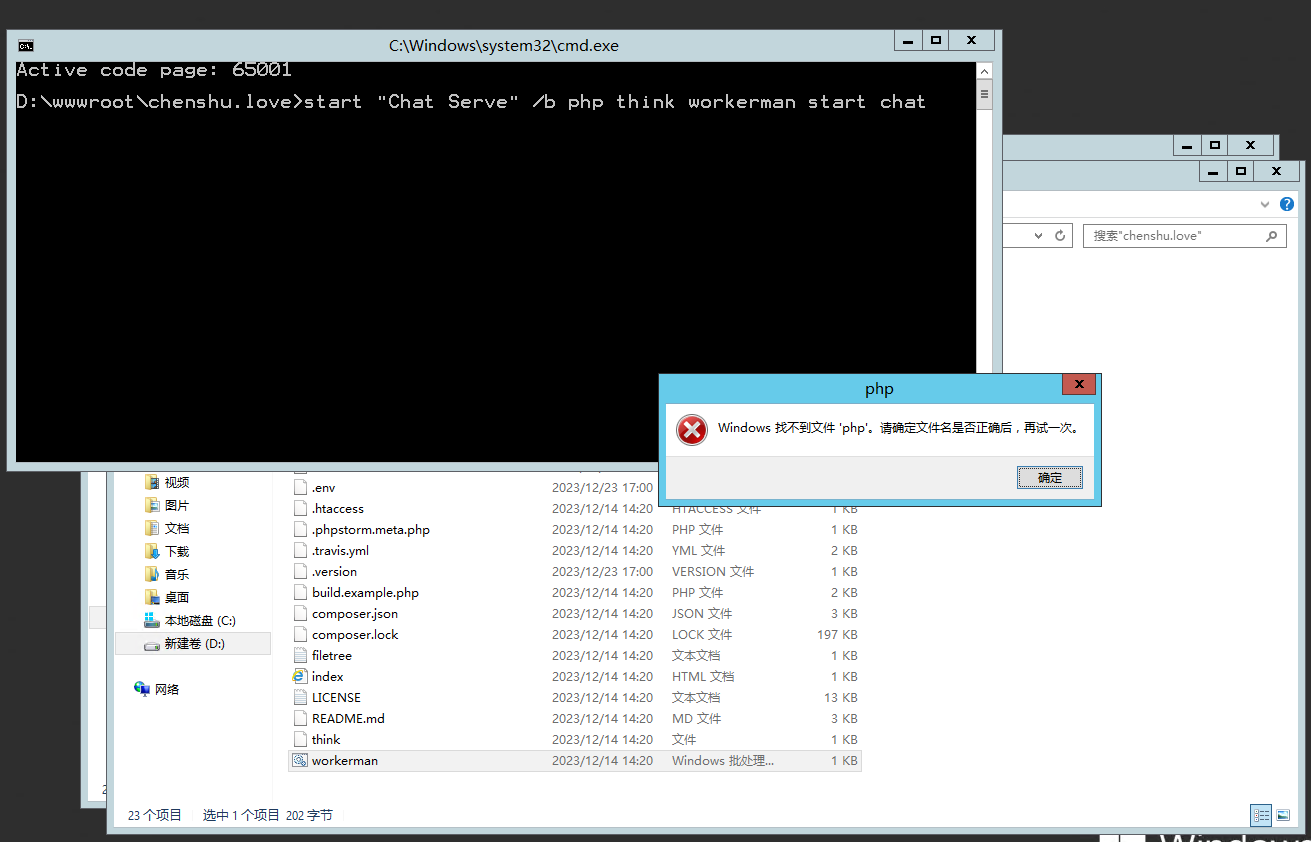Click 选中 1 个项目 202 字节 in the status bar
Image resolution: width=1311 pixels, height=842 pixels.
(x=268, y=815)
